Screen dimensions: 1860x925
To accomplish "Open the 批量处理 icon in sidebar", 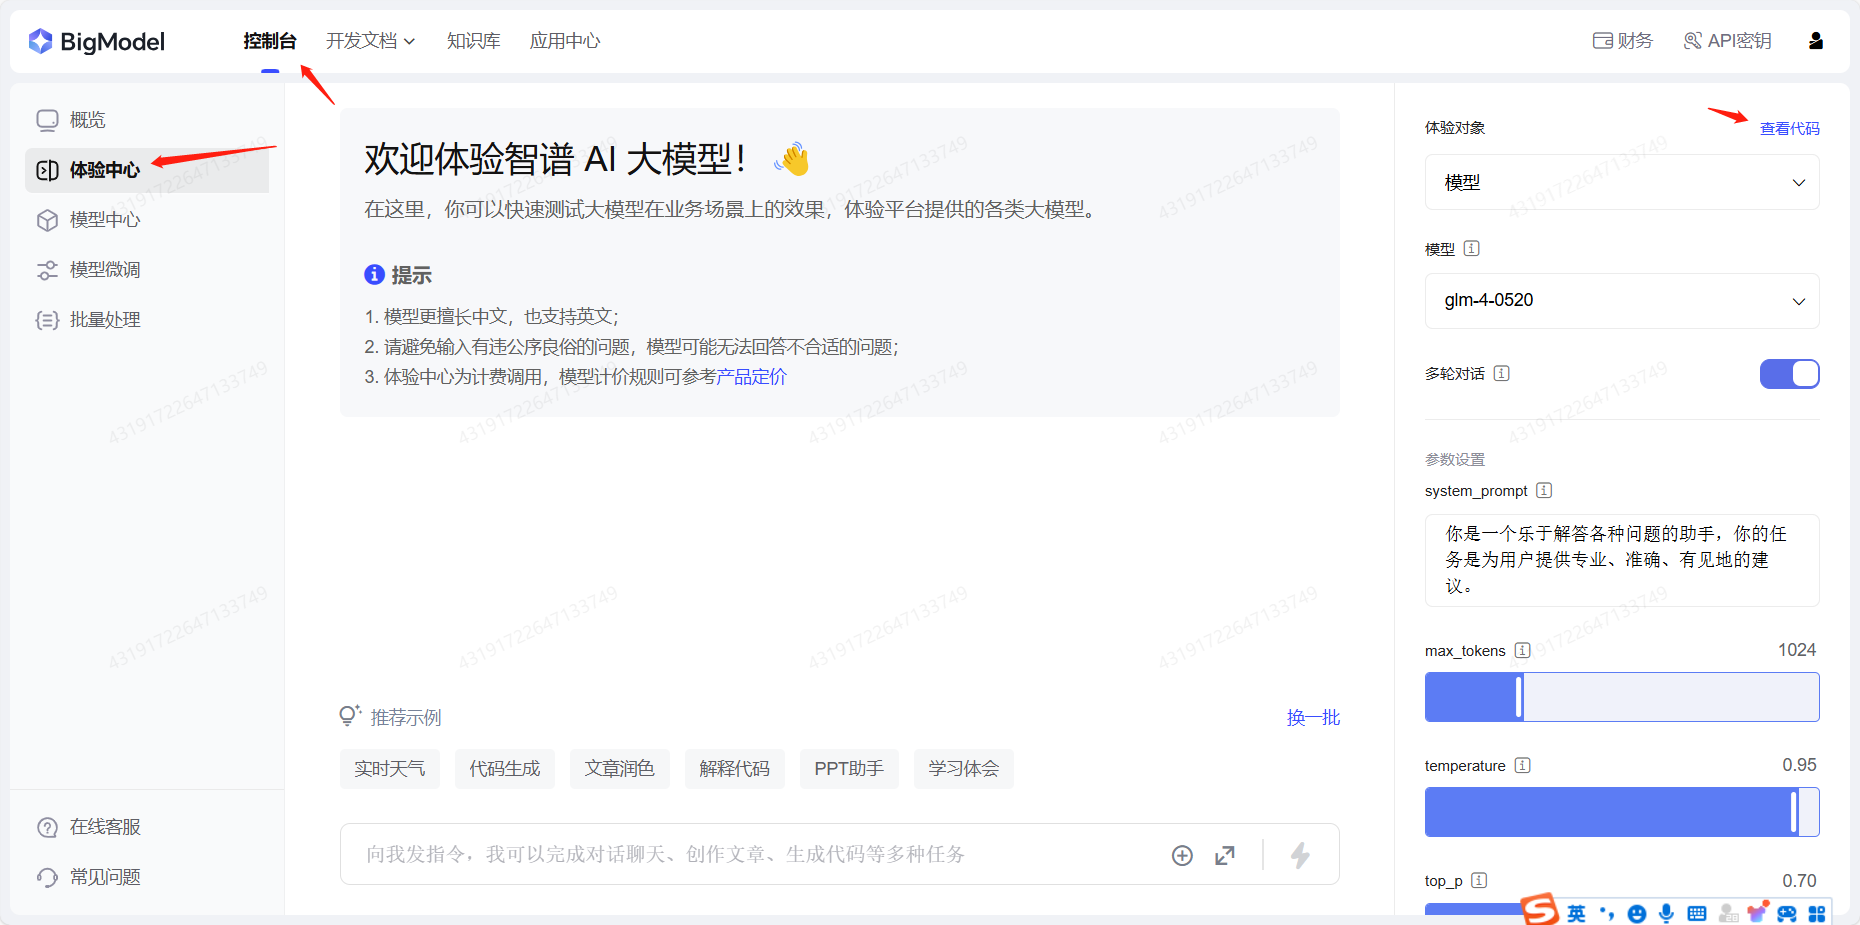I will click(x=47, y=320).
